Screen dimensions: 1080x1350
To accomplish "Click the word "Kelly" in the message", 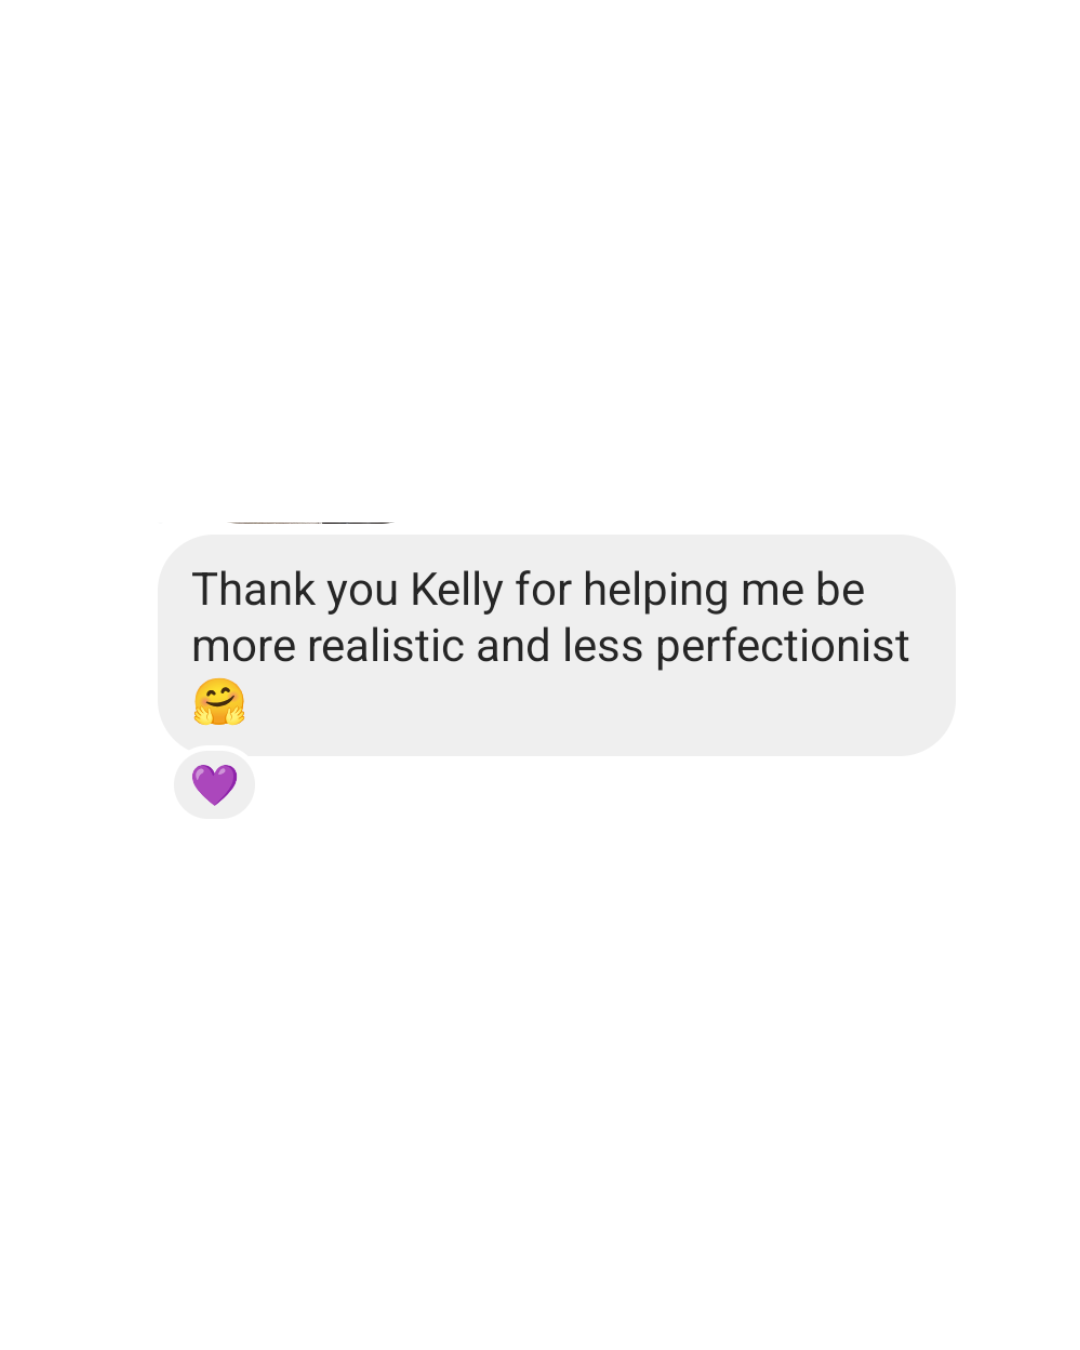I will (456, 590).
